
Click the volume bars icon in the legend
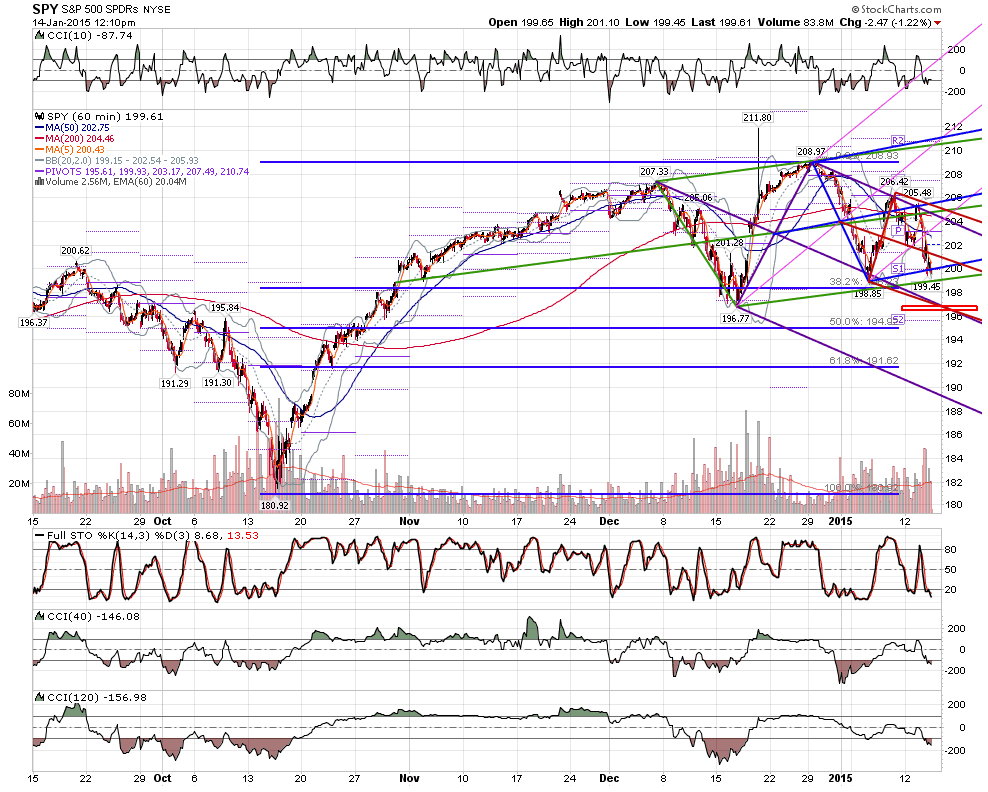pos(38,182)
